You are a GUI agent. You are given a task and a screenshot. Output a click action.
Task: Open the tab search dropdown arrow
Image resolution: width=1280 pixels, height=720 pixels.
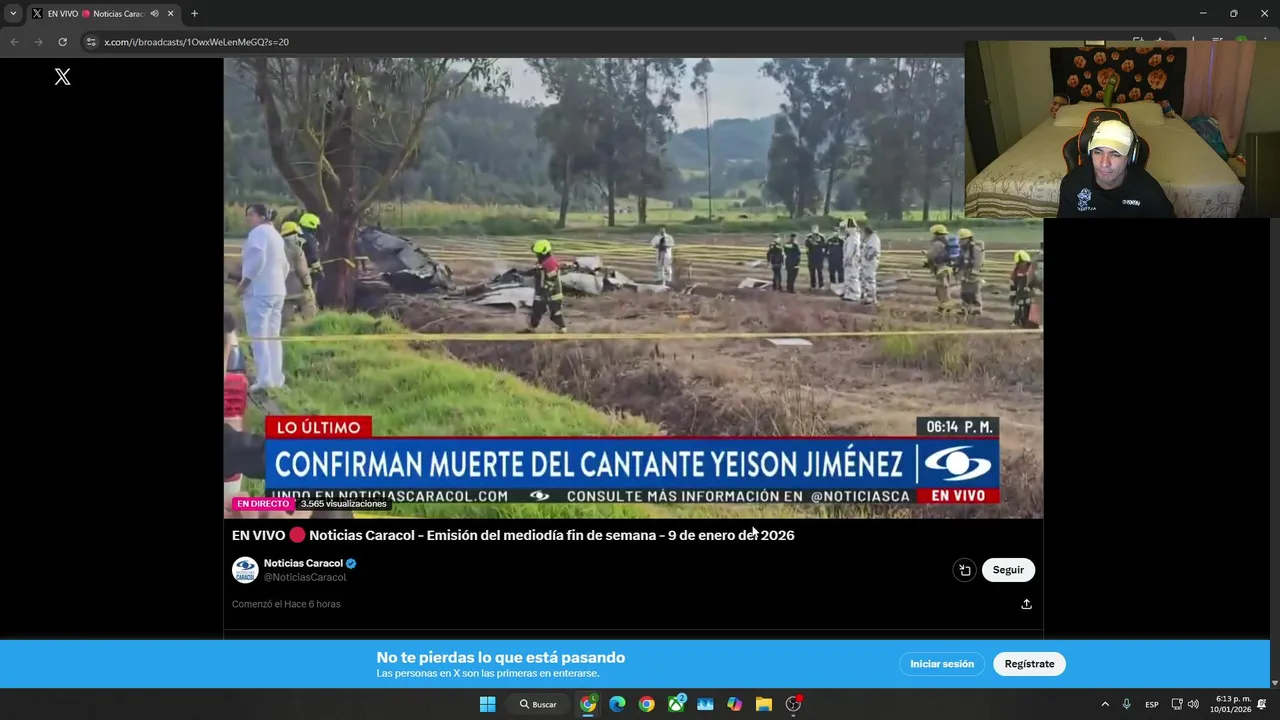click(13, 13)
